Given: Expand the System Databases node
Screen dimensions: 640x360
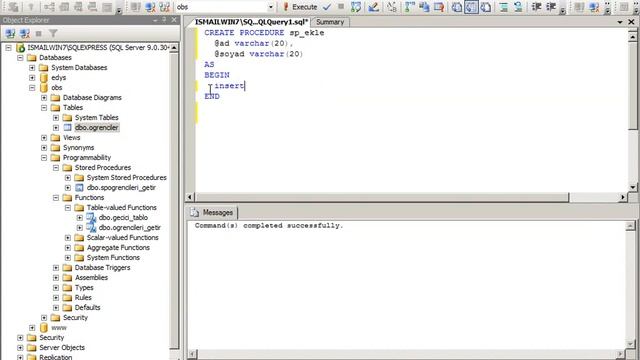Looking at the screenshot, I should pyautogui.click(x=32, y=68).
